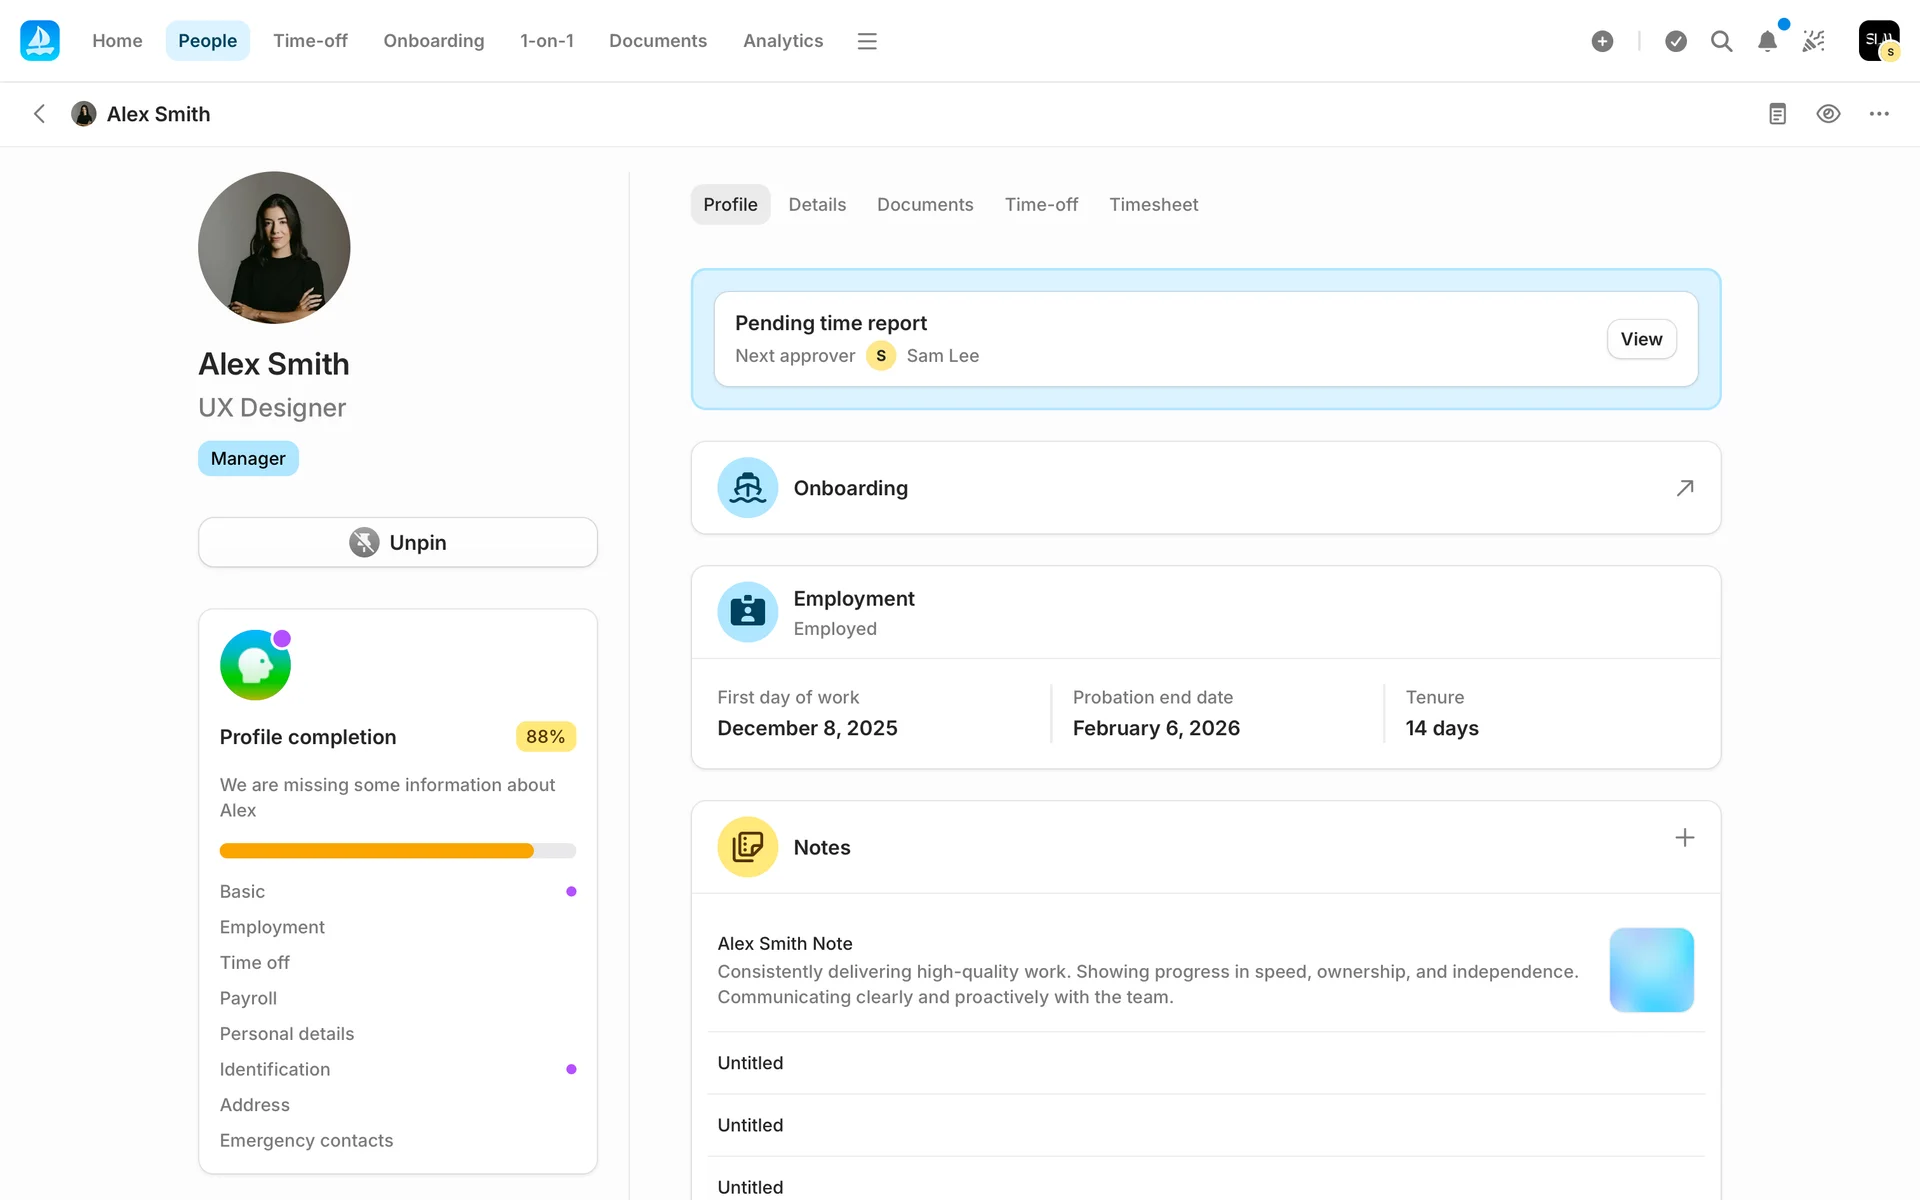Open user account avatar in top right
Image resolution: width=1920 pixels, height=1200 pixels.
coord(1878,41)
